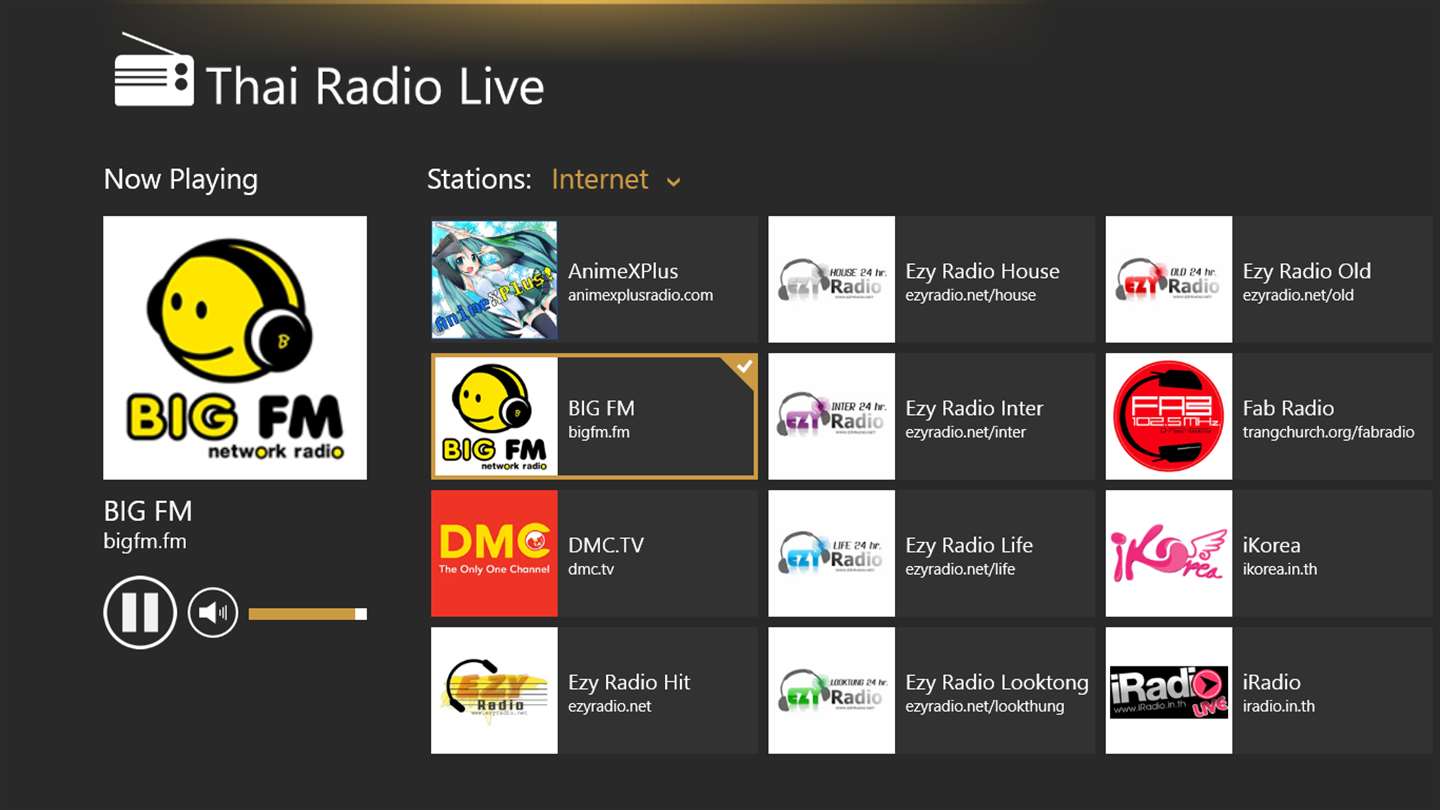Click the iRadio station name
Screen dimensions: 1440x810
point(1271,682)
